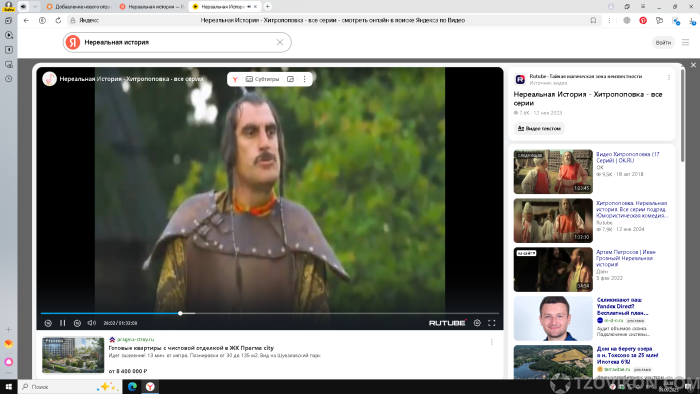700x394 pixels.
Task: Rewind the video with the skip-back icon
Action: point(48,323)
